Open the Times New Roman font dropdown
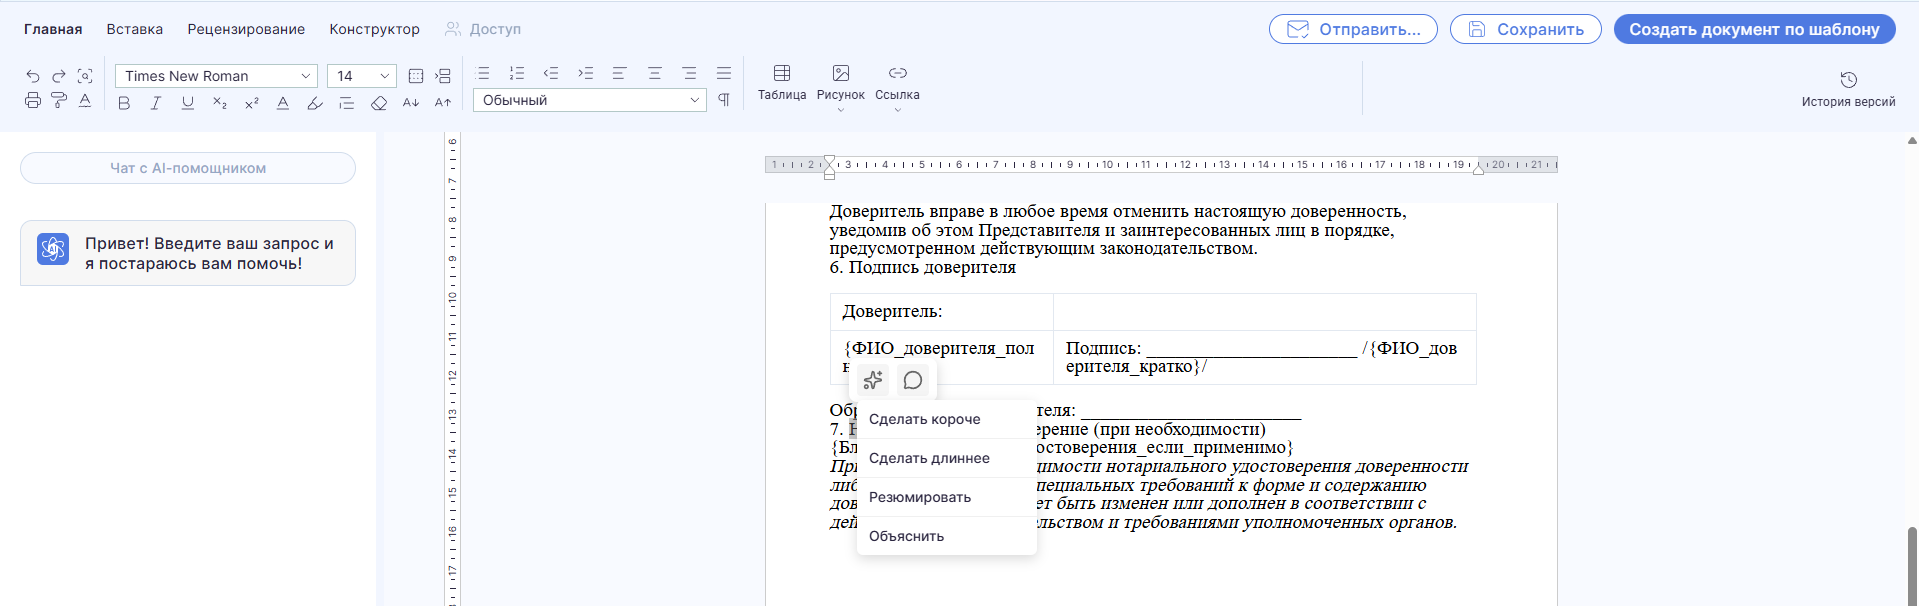 (216, 76)
